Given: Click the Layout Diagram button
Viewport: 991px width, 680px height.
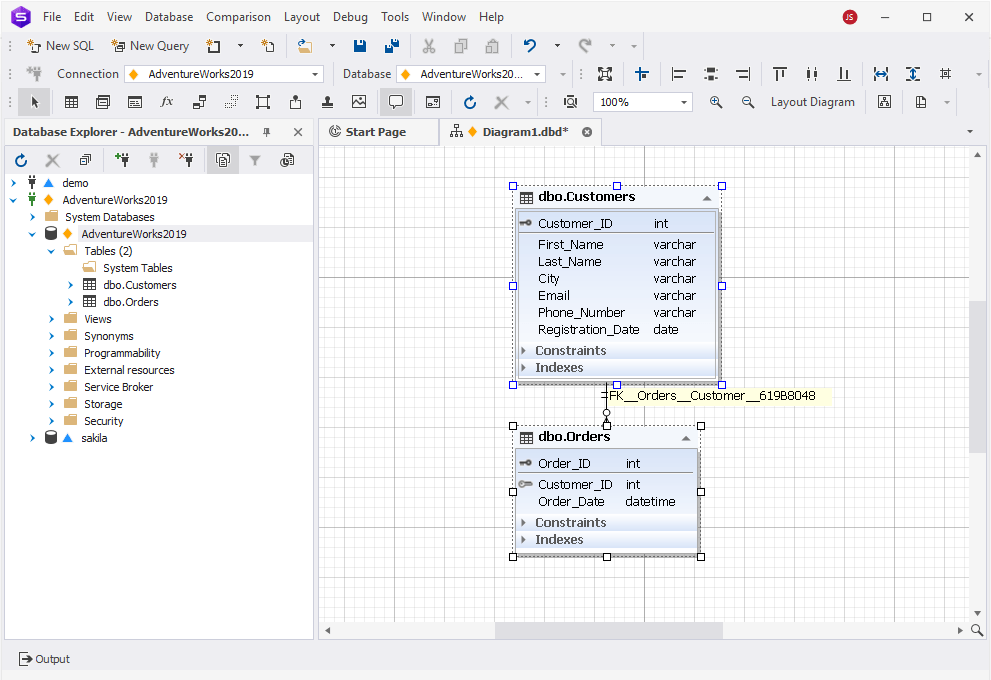Looking at the screenshot, I should point(814,101).
